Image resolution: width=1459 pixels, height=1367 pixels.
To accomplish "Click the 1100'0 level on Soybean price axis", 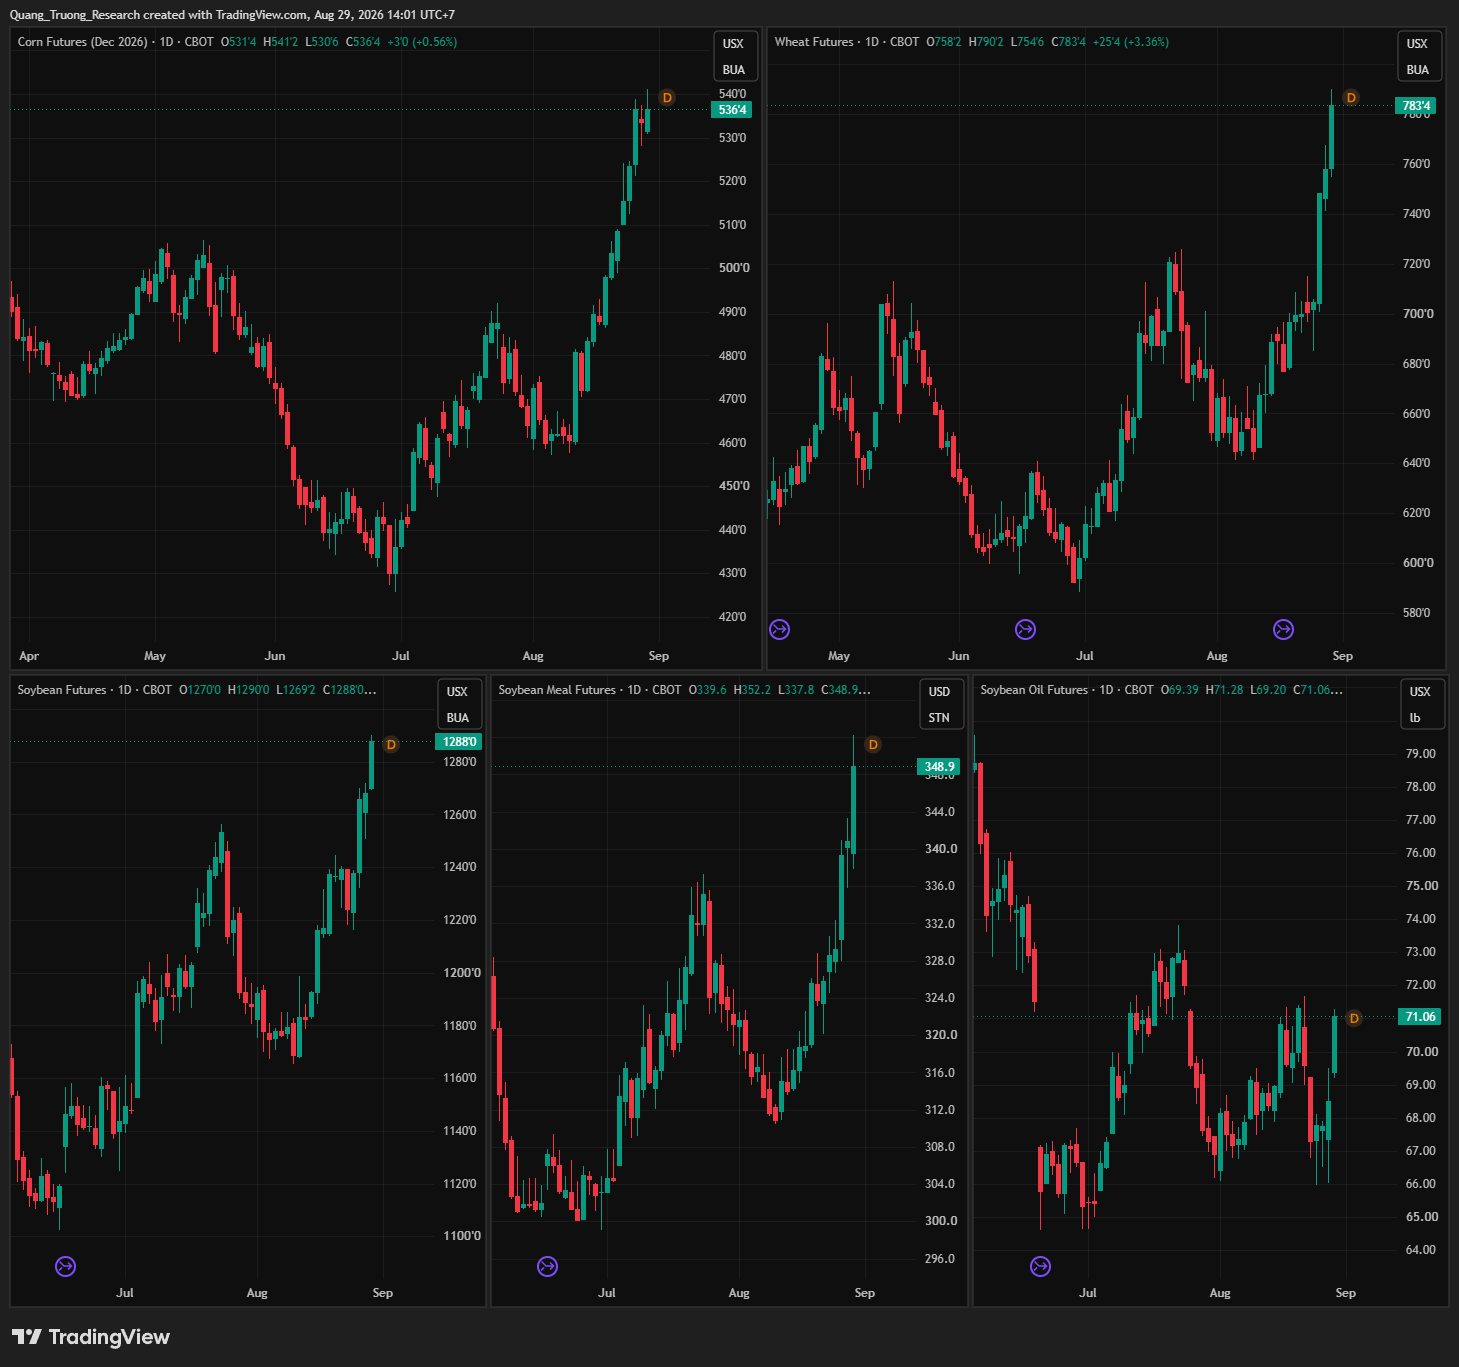I will (x=462, y=1236).
